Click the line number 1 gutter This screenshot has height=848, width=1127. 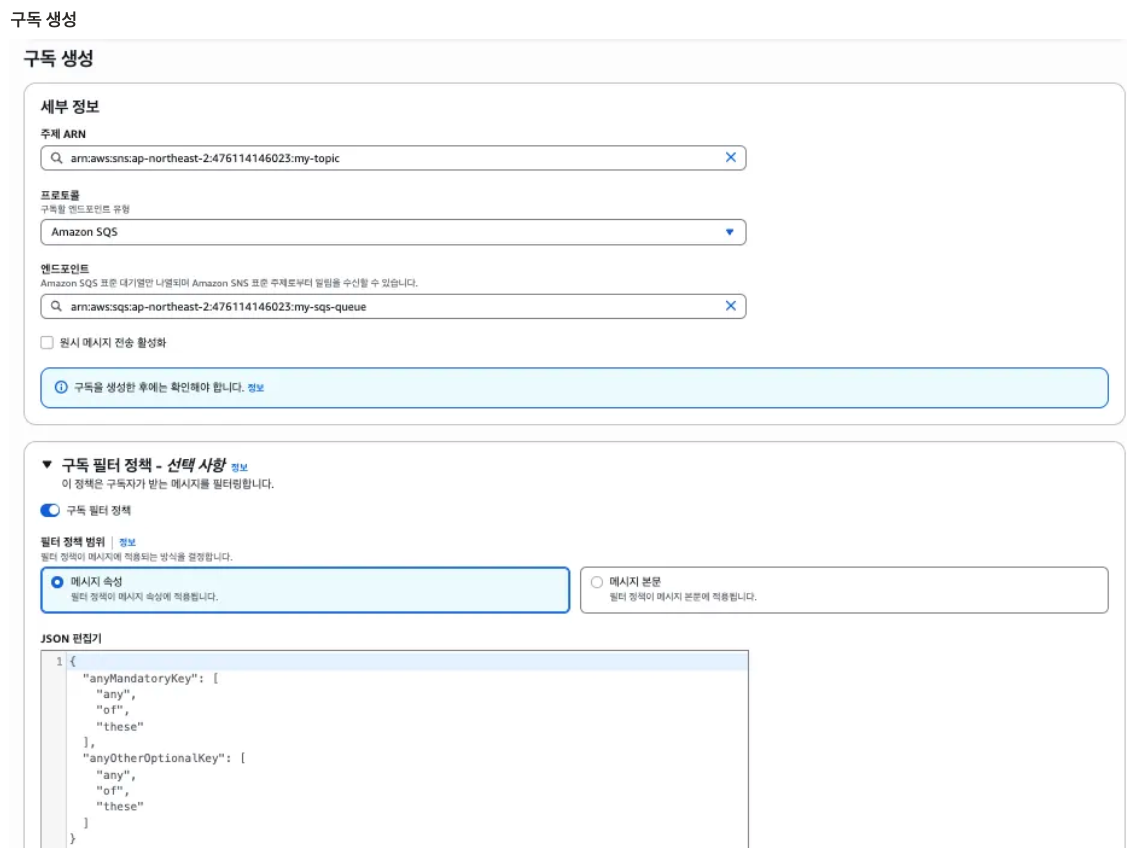(59, 661)
